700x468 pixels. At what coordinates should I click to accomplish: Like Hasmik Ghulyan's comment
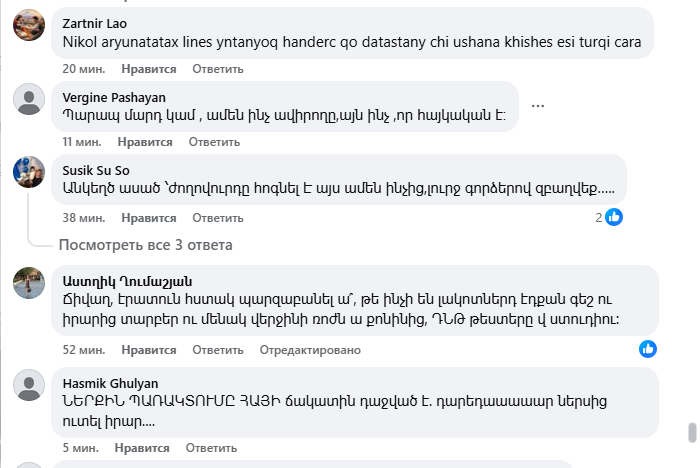tap(142, 449)
